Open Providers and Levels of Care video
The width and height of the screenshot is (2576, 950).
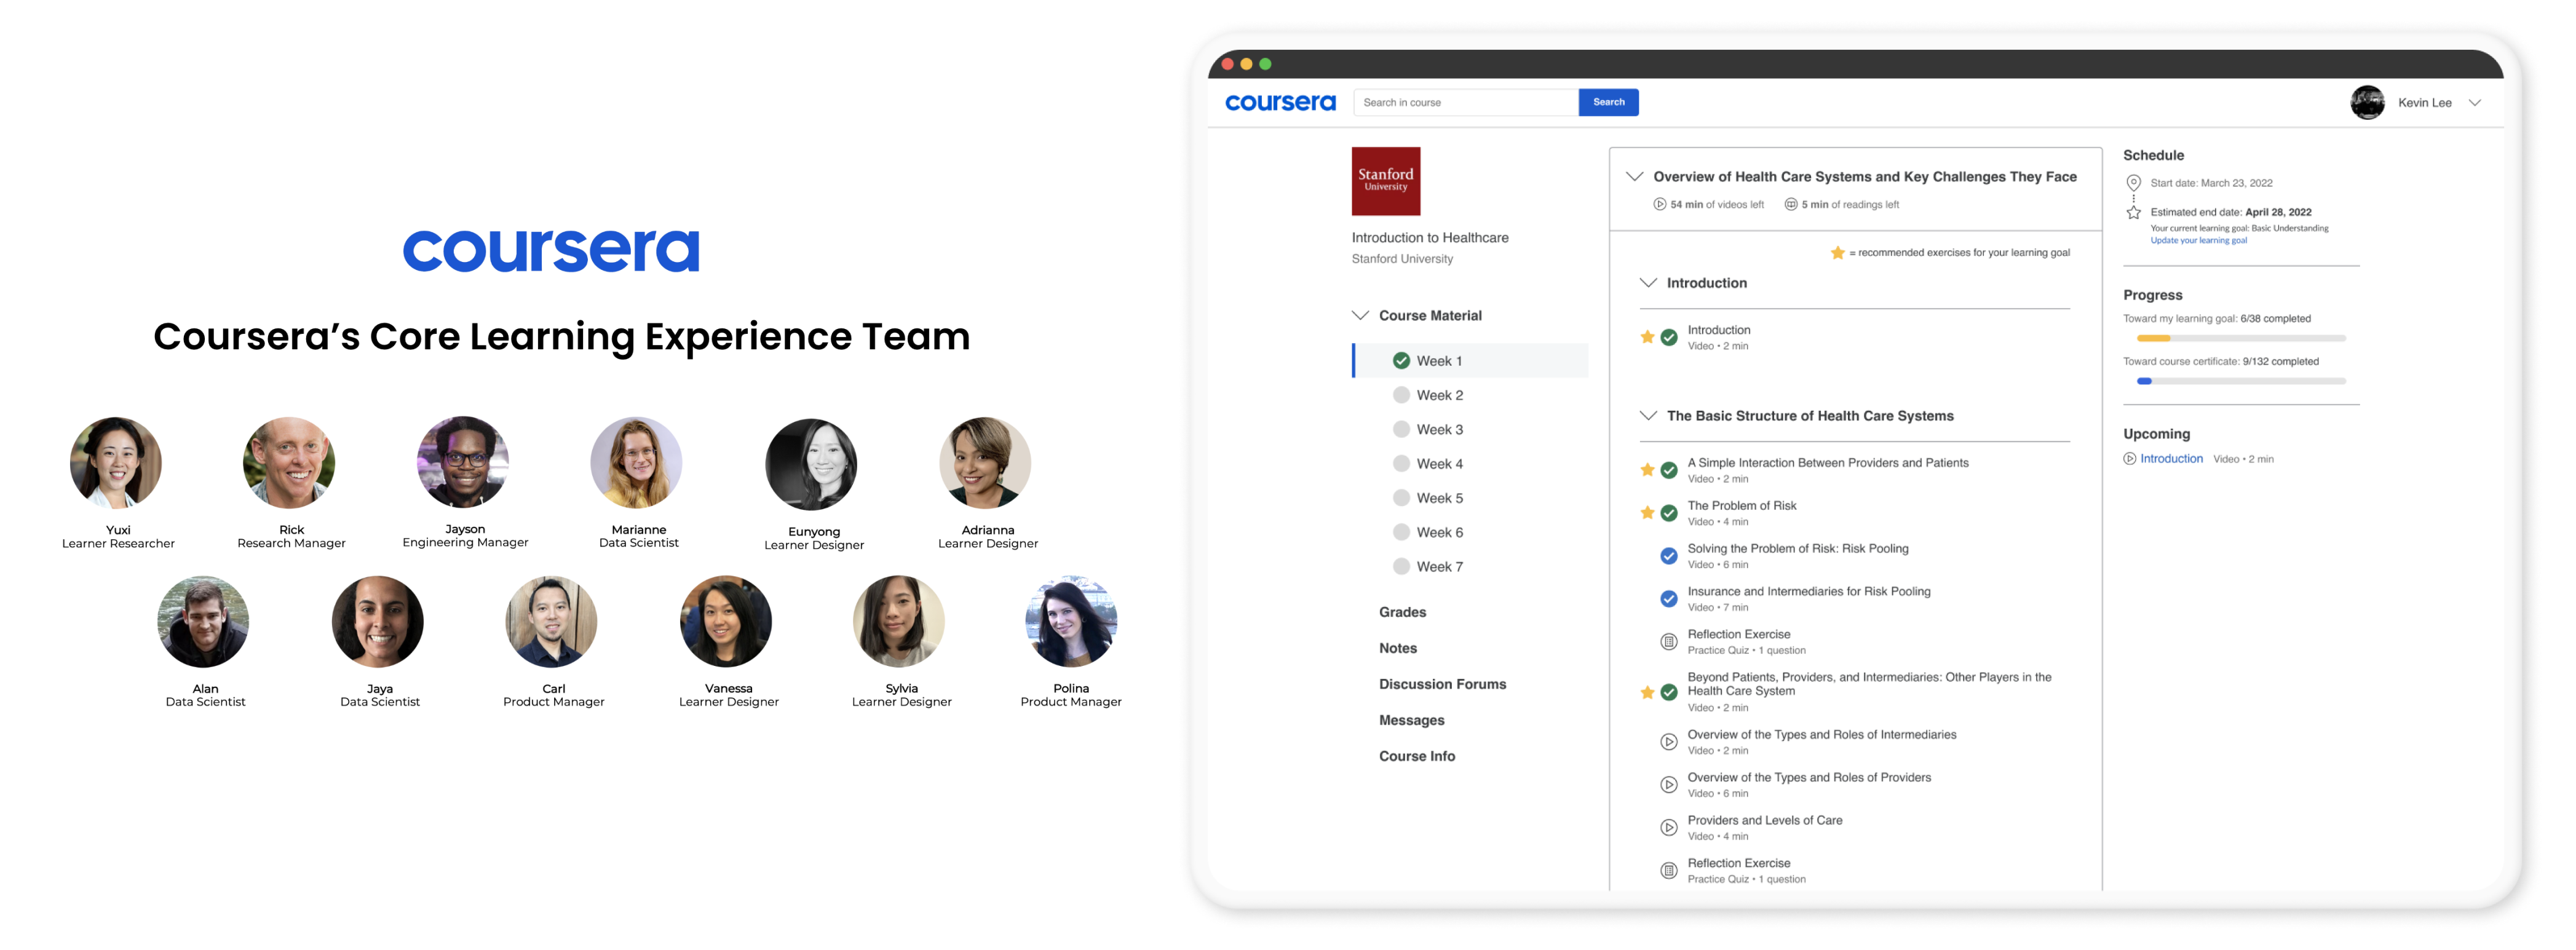(1765, 821)
